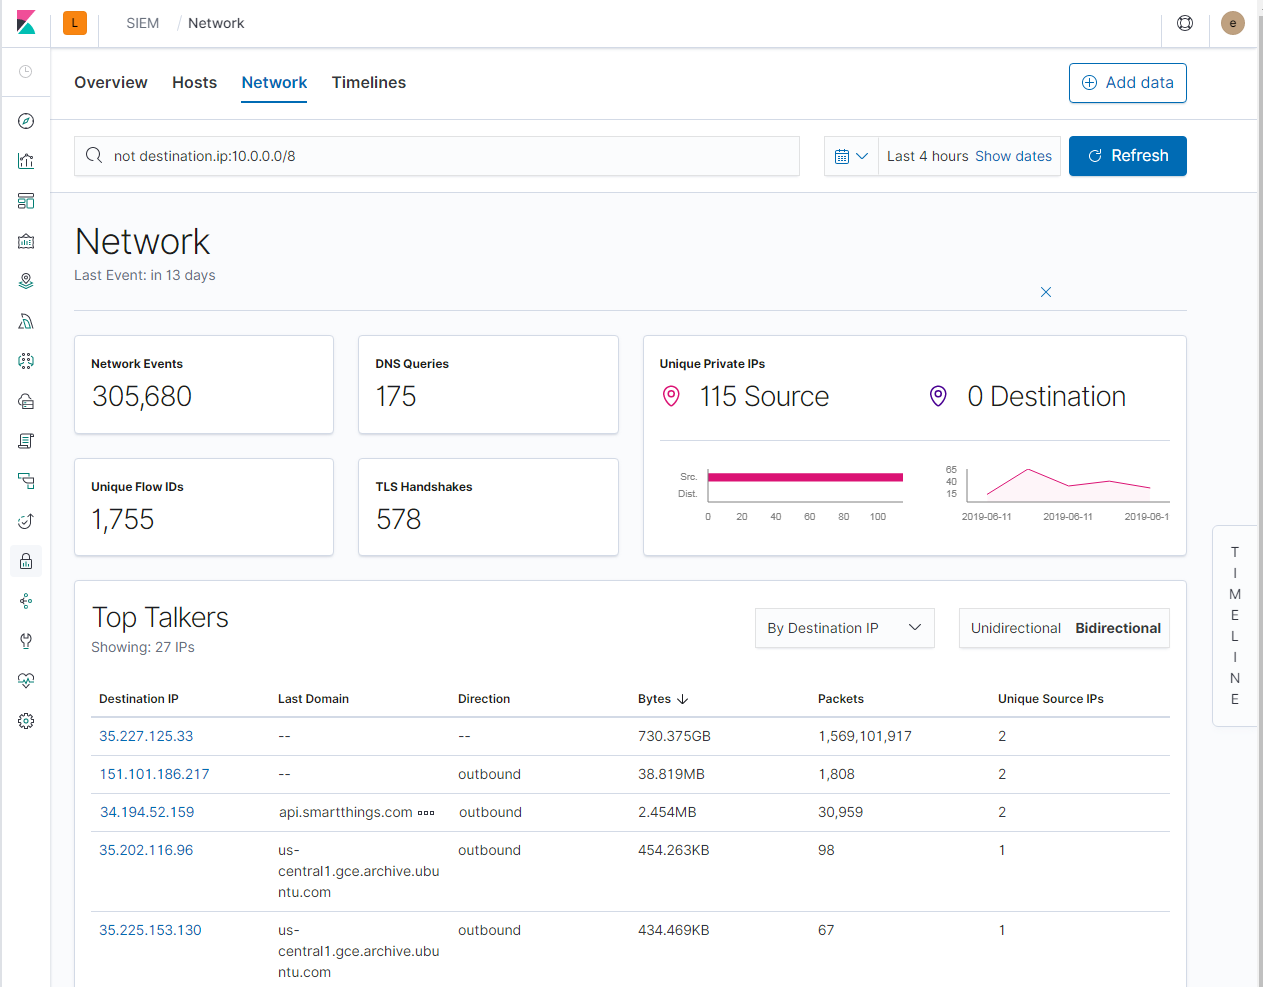Click the pink Source bar chart
This screenshot has width=1263, height=987.
click(x=805, y=477)
